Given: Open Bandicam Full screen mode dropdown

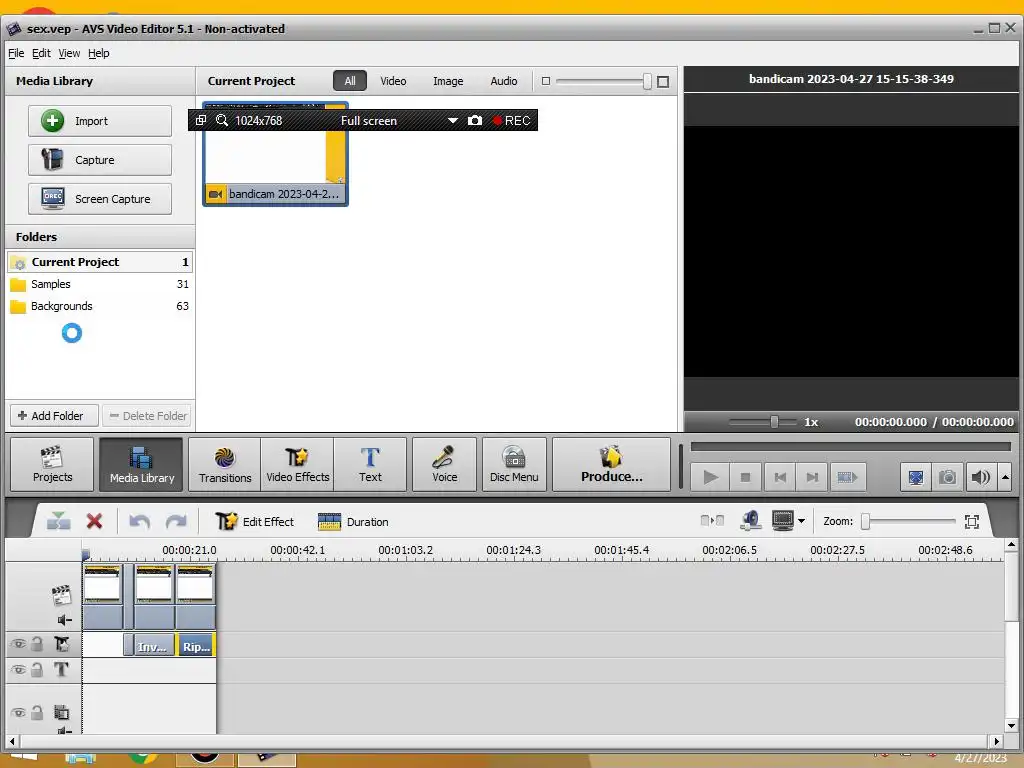Looking at the screenshot, I should point(453,121).
